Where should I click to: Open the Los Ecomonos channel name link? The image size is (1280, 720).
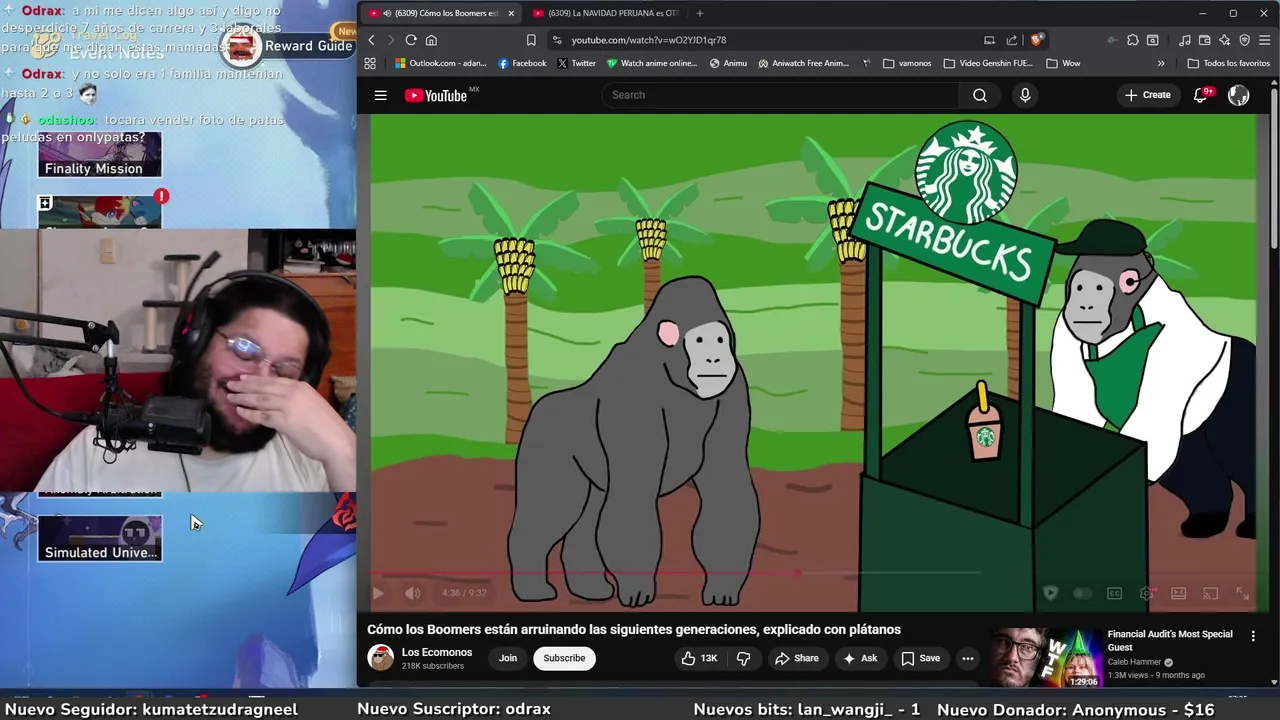(437, 652)
